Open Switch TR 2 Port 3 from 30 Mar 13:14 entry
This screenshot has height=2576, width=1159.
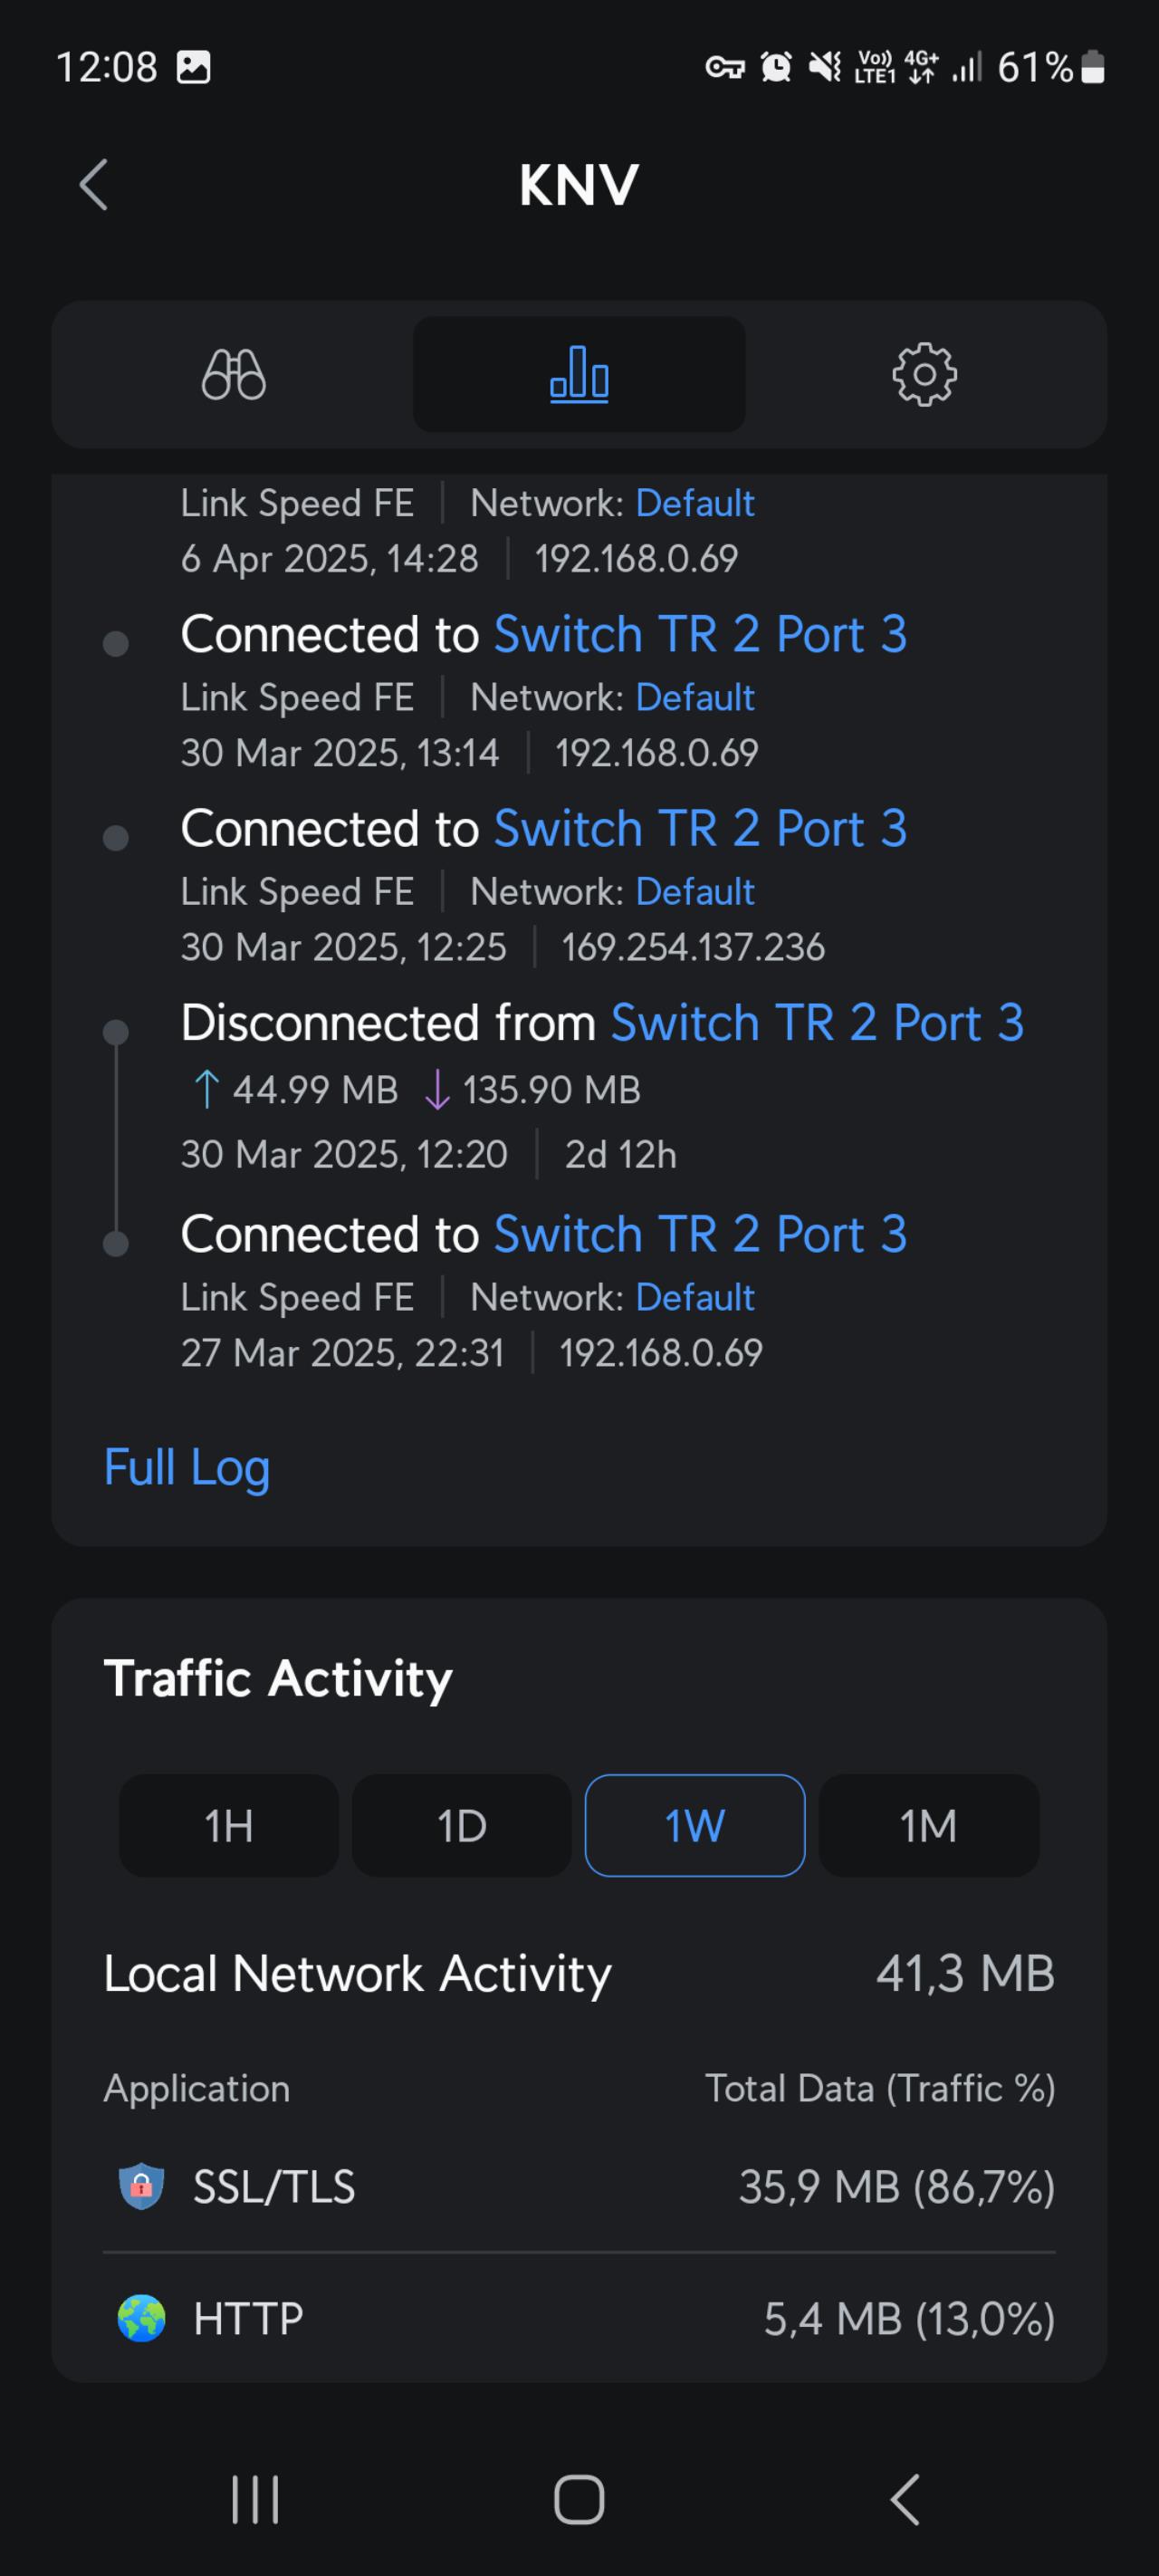[700, 634]
